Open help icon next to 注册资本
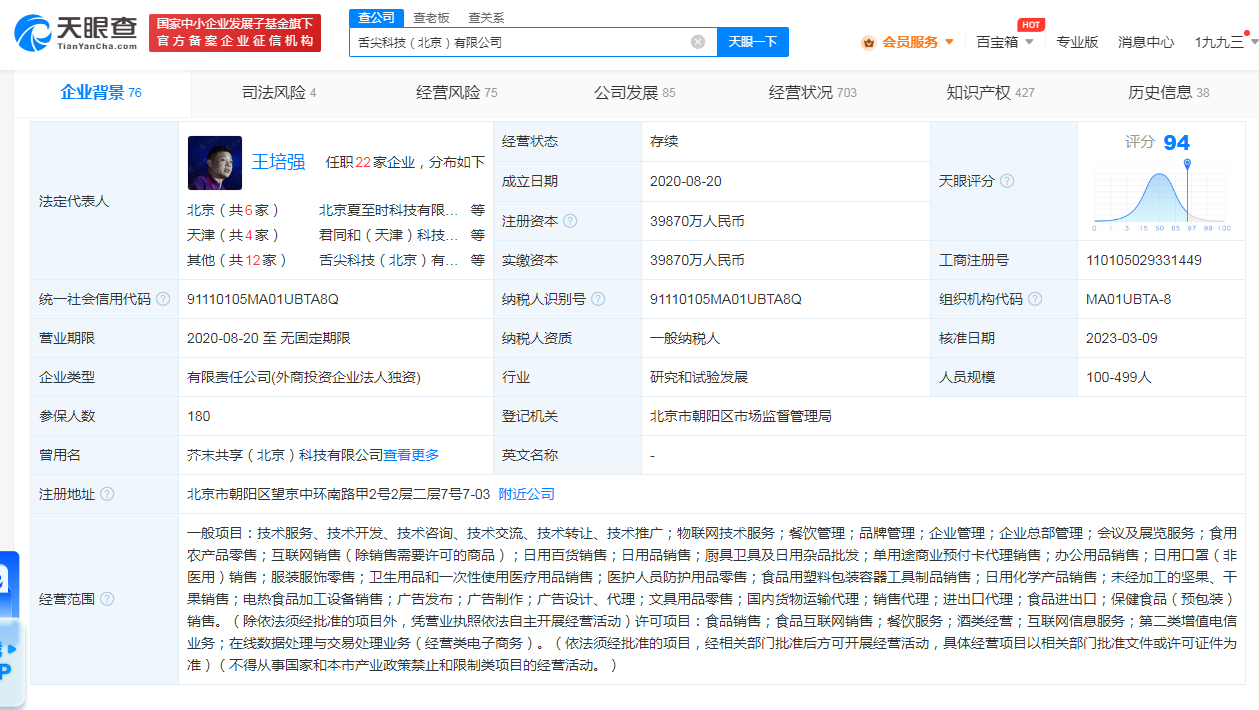The width and height of the screenshot is (1259, 710). [x=570, y=221]
